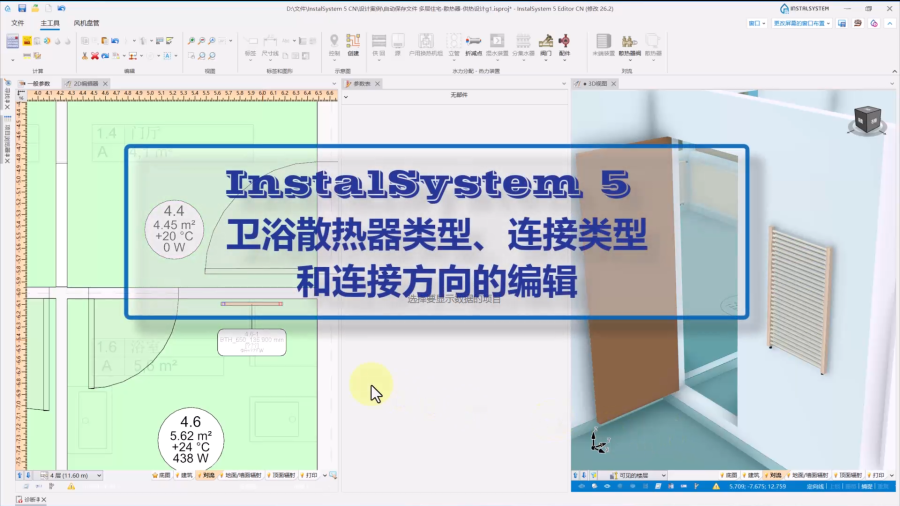Switch to the 主工具 ribbon tab
900x506 pixels.
click(50, 23)
